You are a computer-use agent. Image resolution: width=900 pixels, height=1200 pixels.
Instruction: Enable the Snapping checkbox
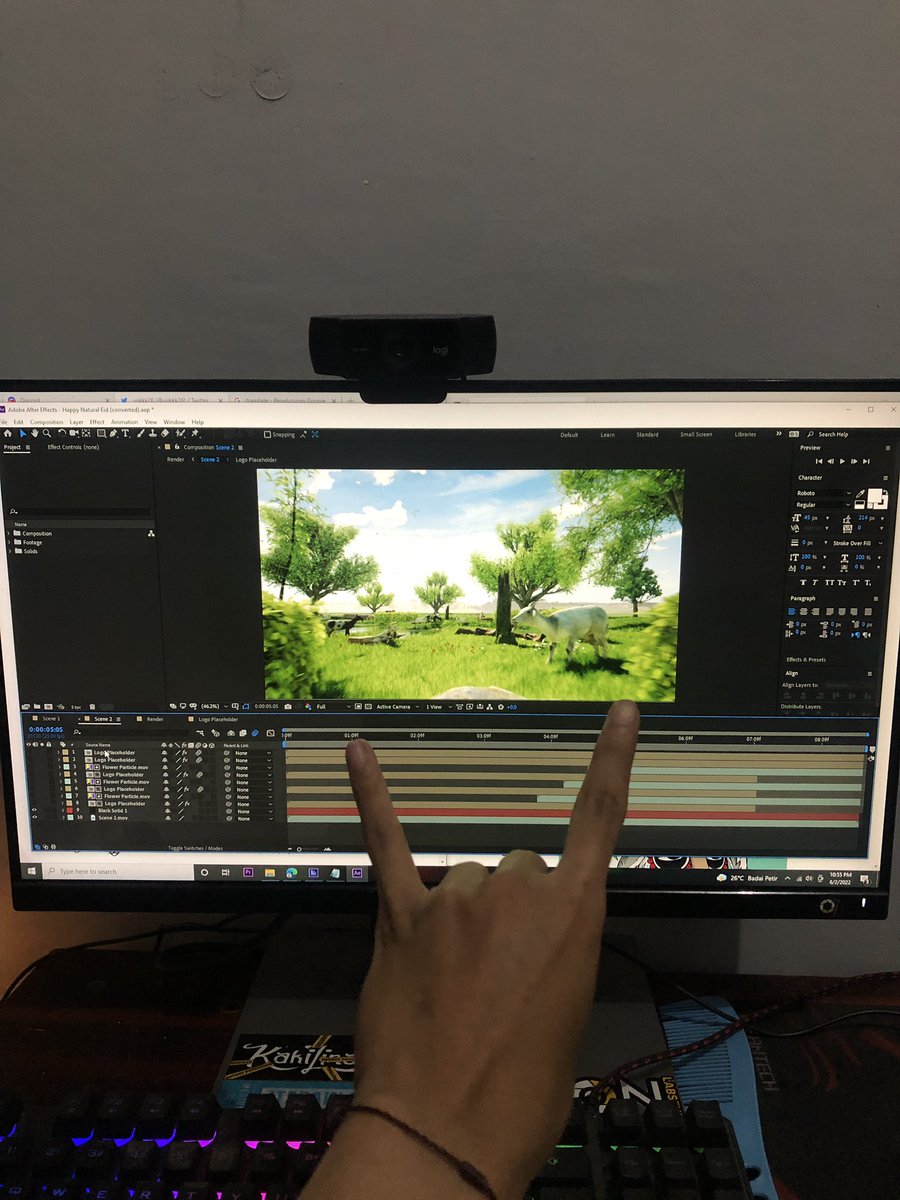click(x=267, y=434)
